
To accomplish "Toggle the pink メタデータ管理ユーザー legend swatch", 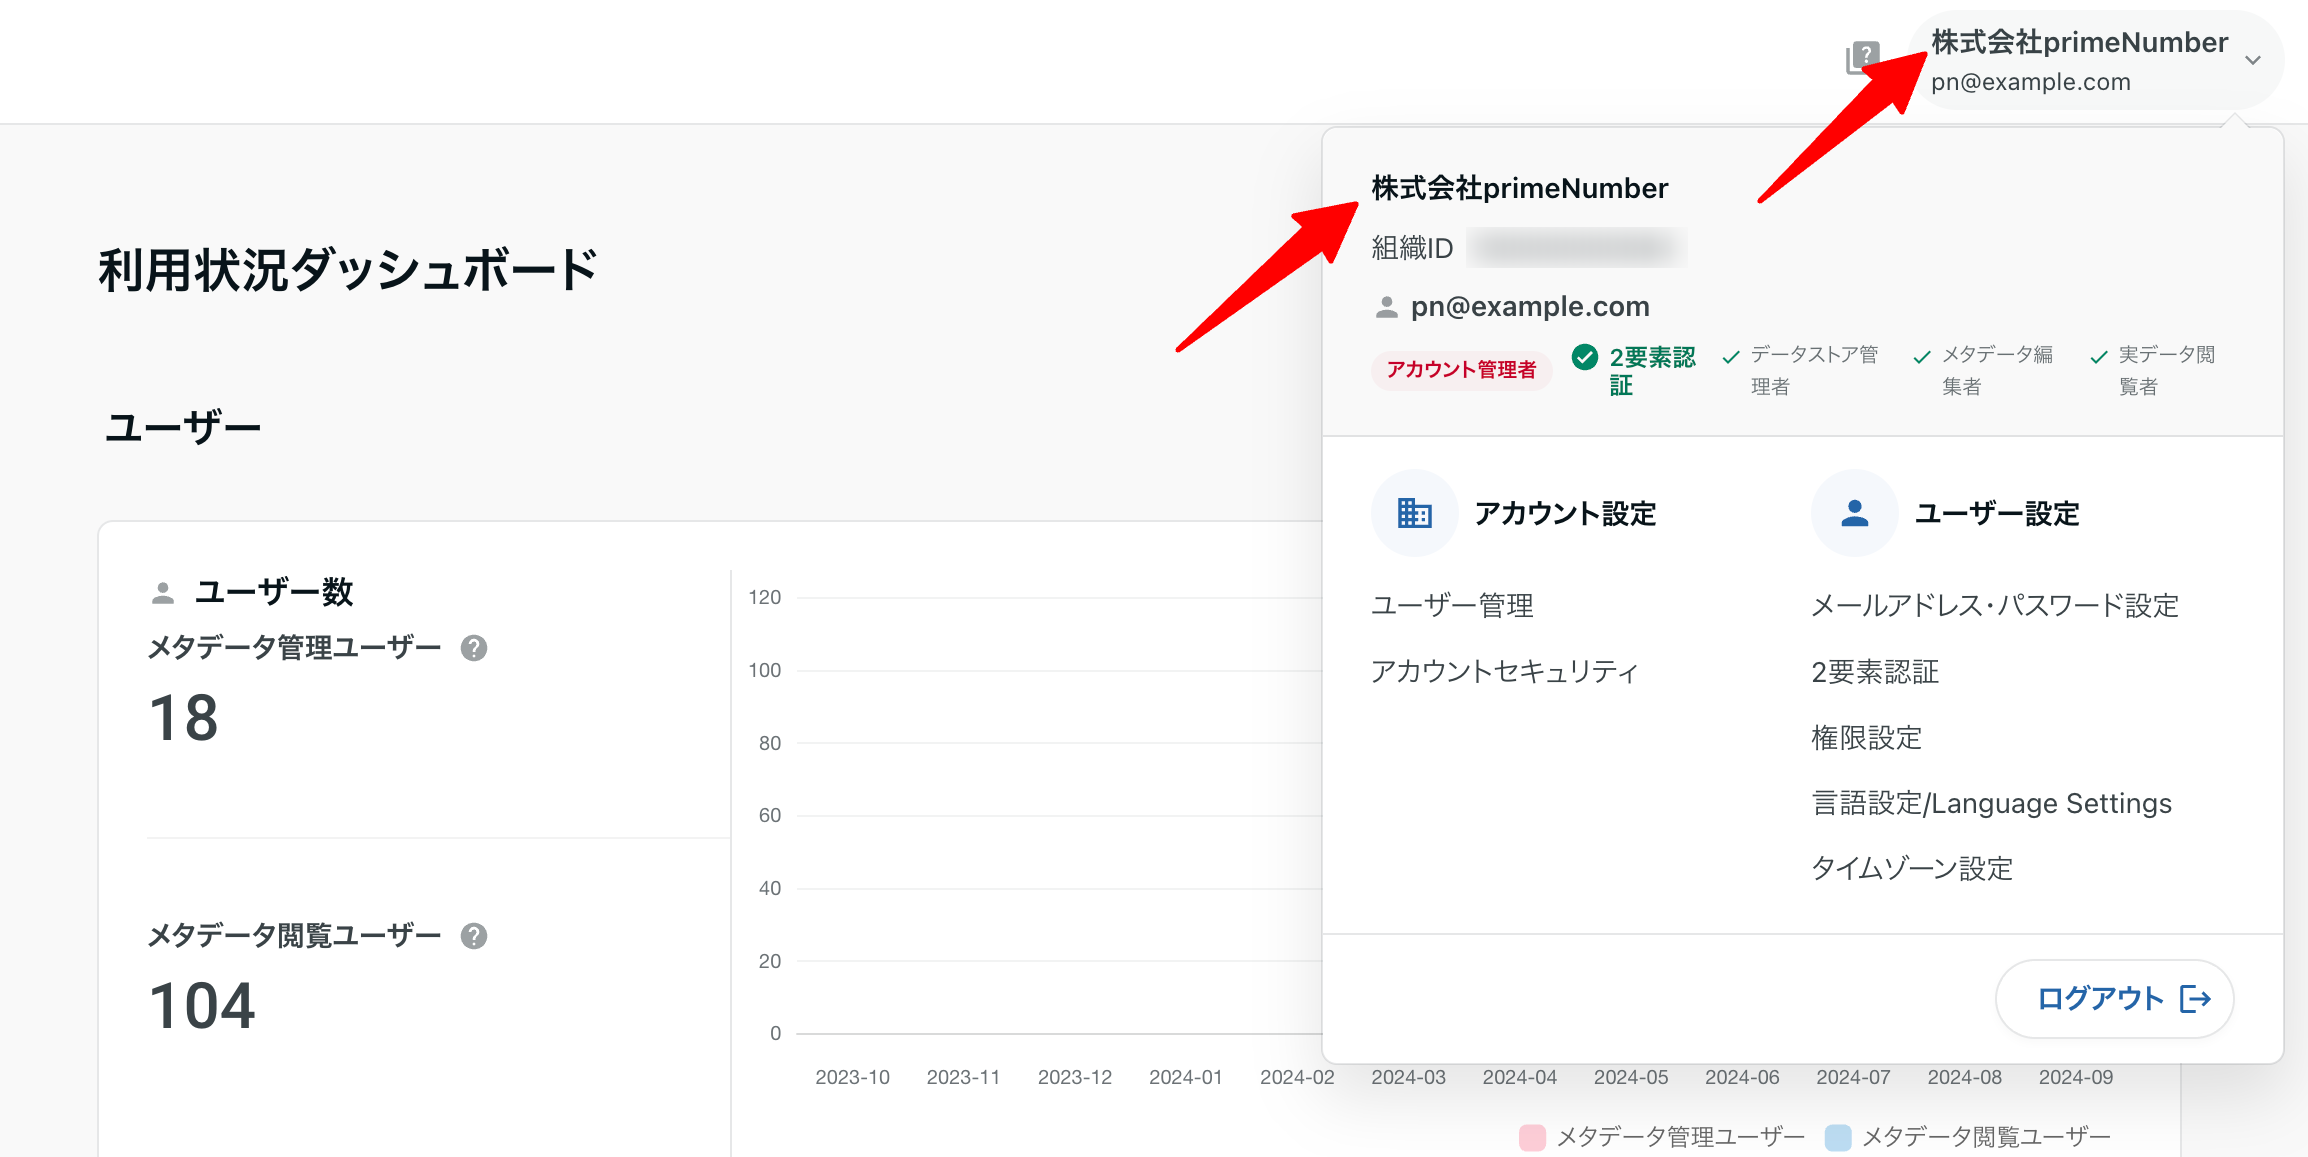I will [1532, 1137].
